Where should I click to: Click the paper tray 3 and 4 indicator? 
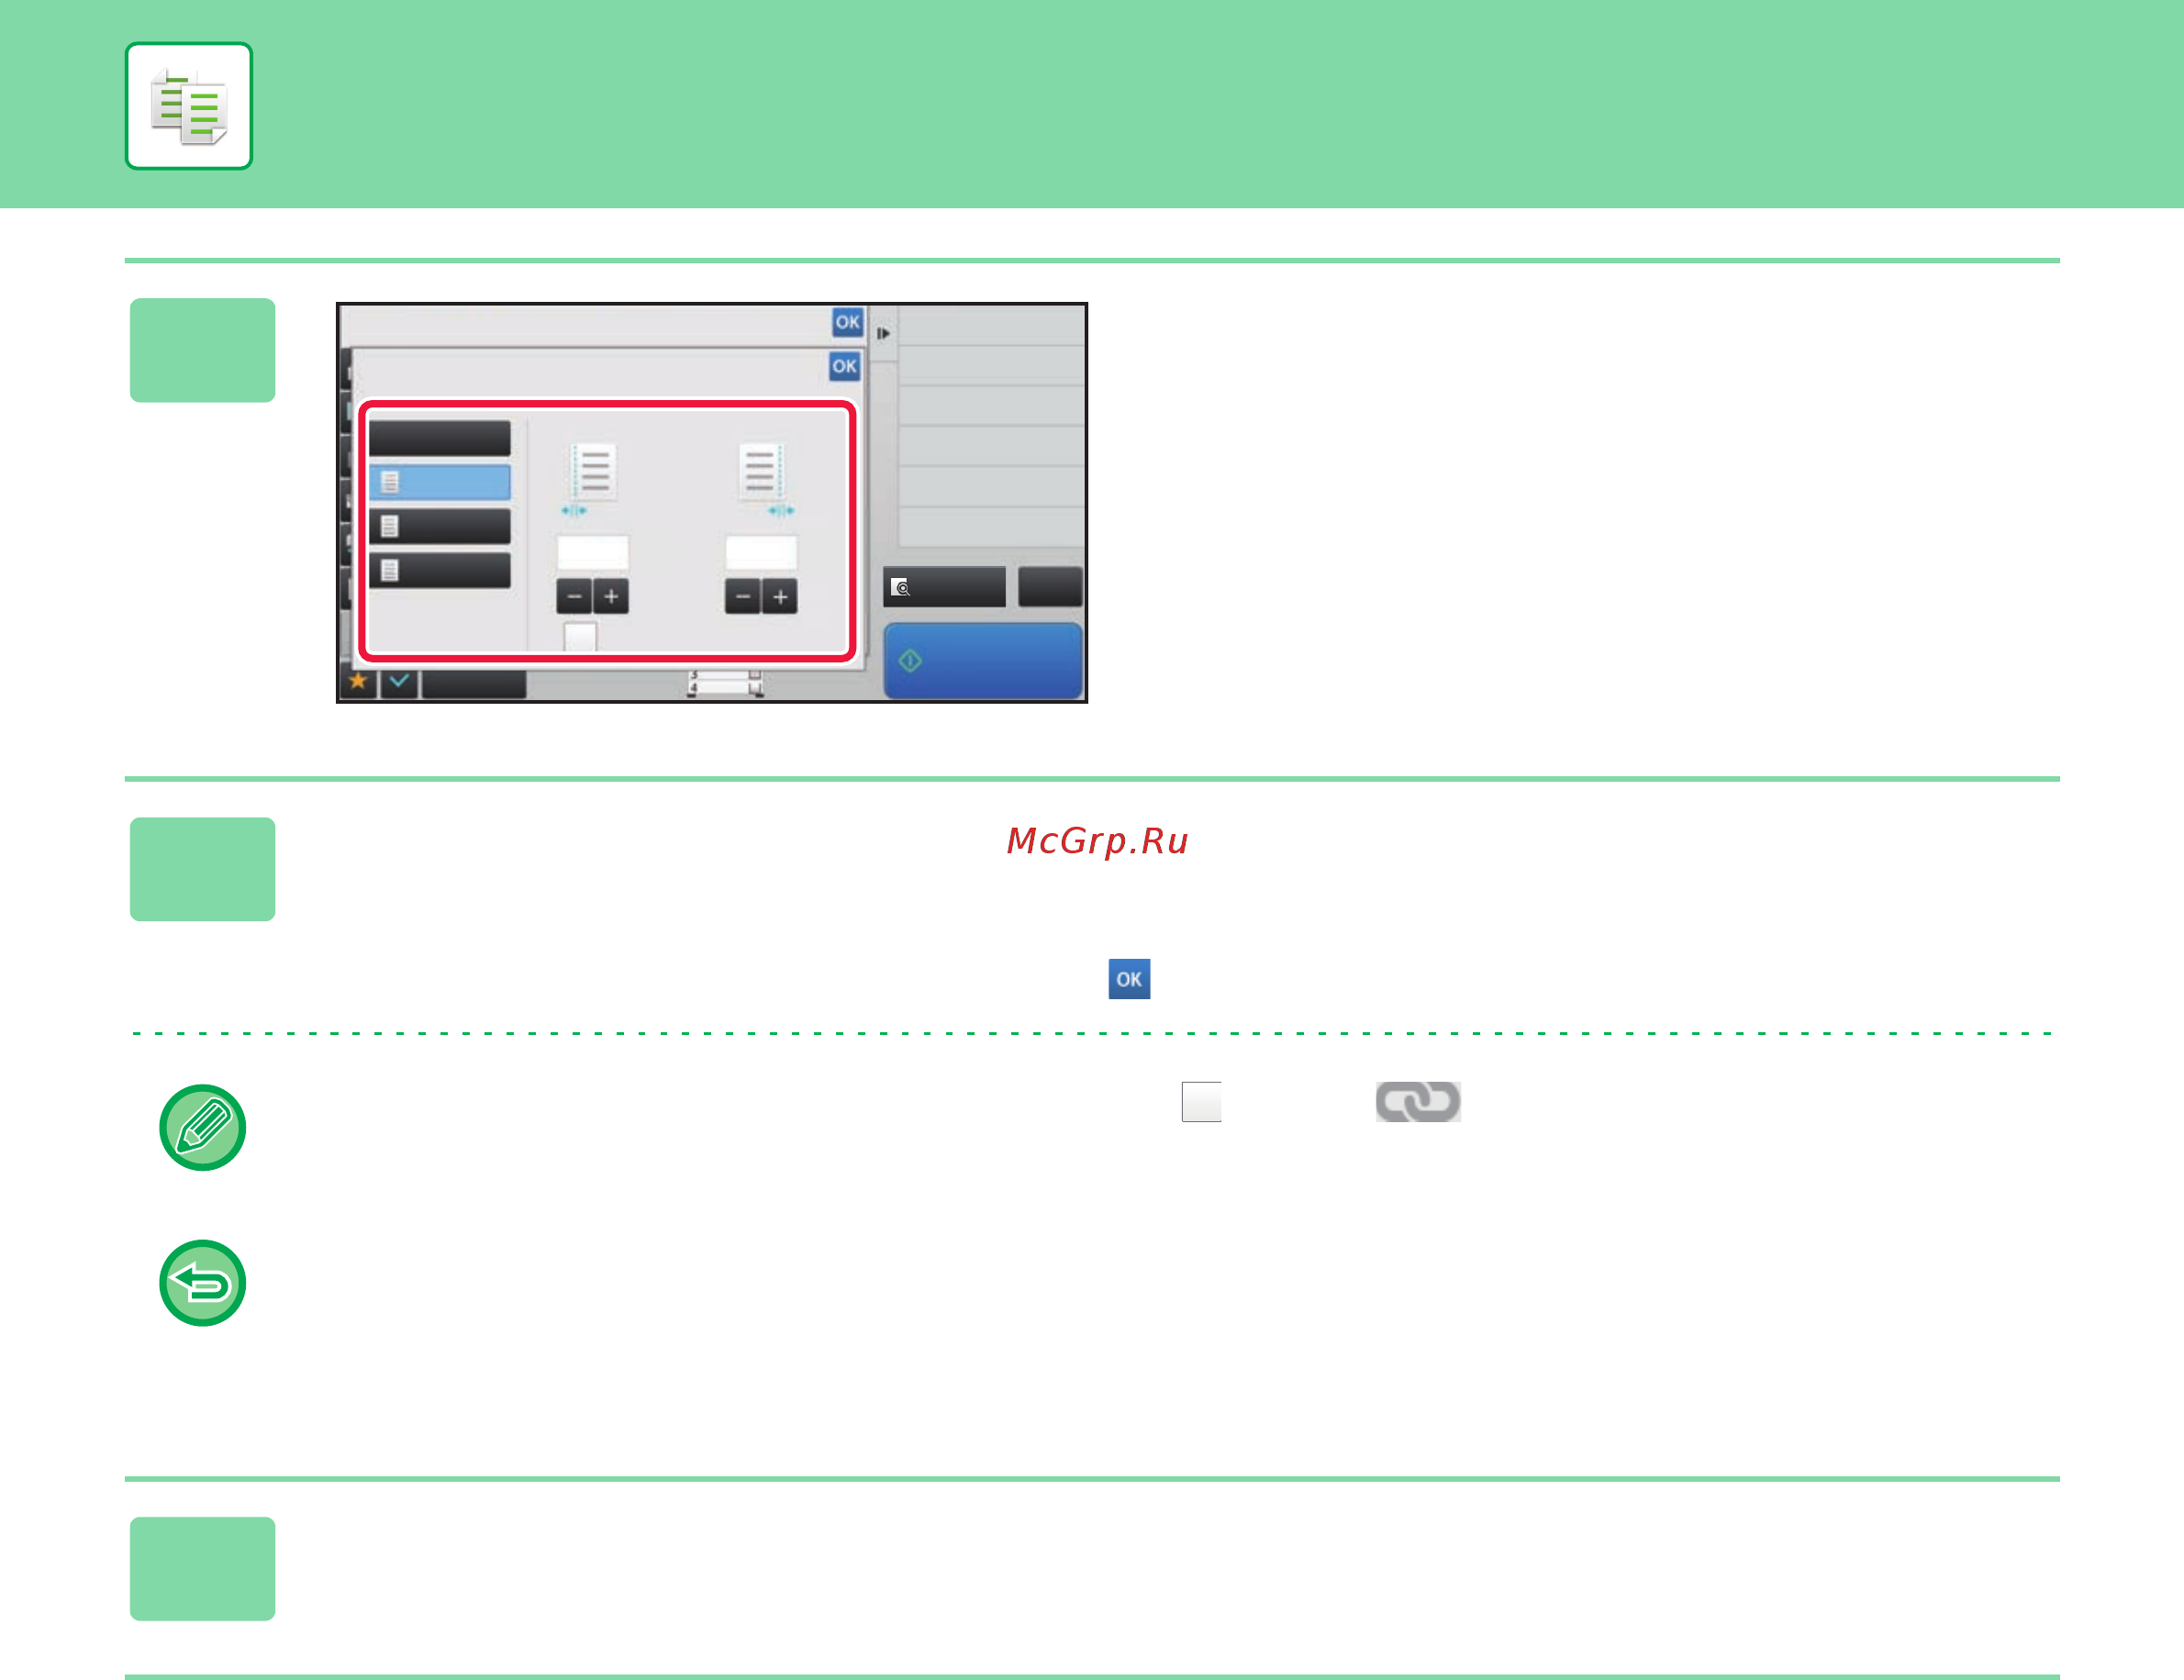click(x=726, y=684)
